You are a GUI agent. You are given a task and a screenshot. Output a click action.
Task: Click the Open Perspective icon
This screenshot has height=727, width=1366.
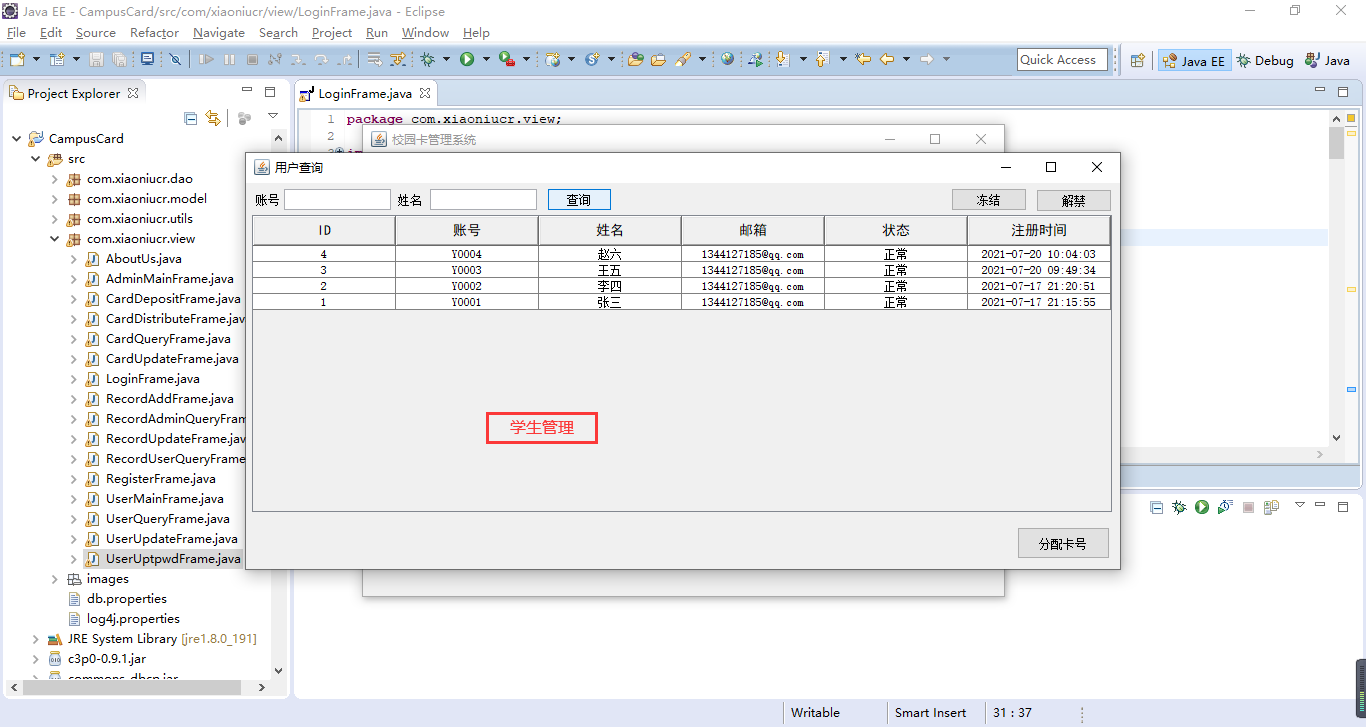click(x=1137, y=61)
